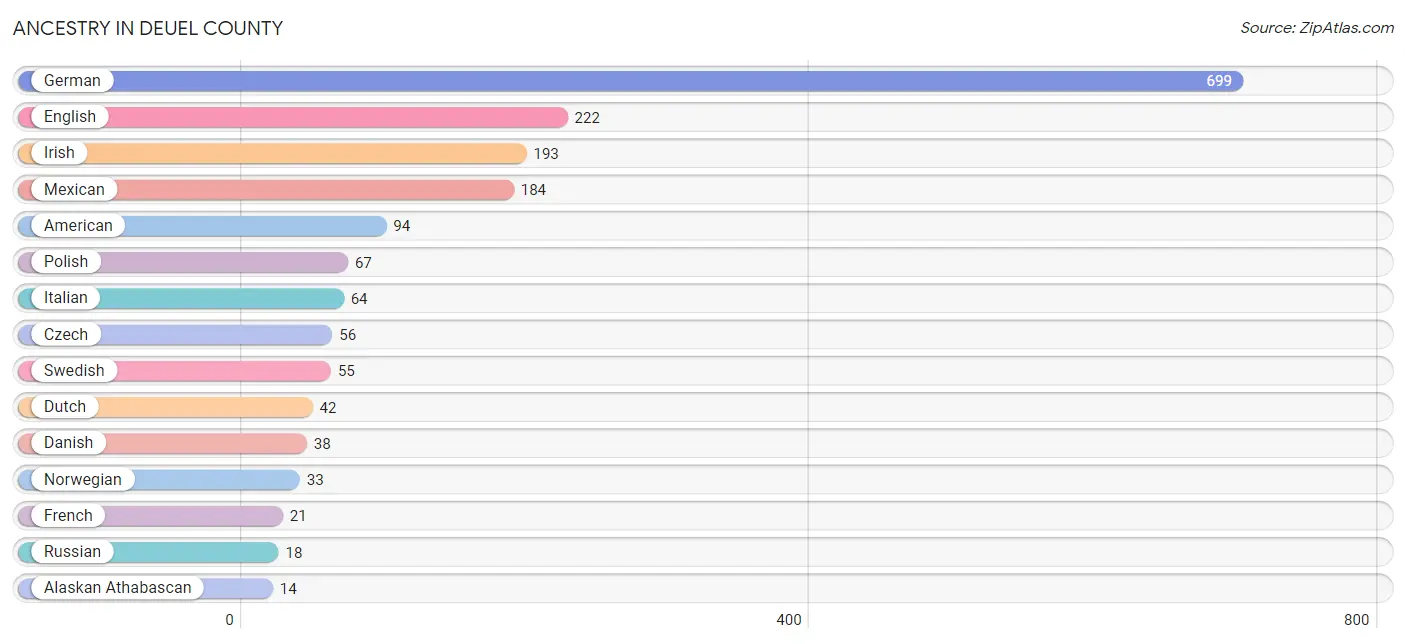Select the 'Irish' label pill

pyautogui.click(x=59, y=153)
